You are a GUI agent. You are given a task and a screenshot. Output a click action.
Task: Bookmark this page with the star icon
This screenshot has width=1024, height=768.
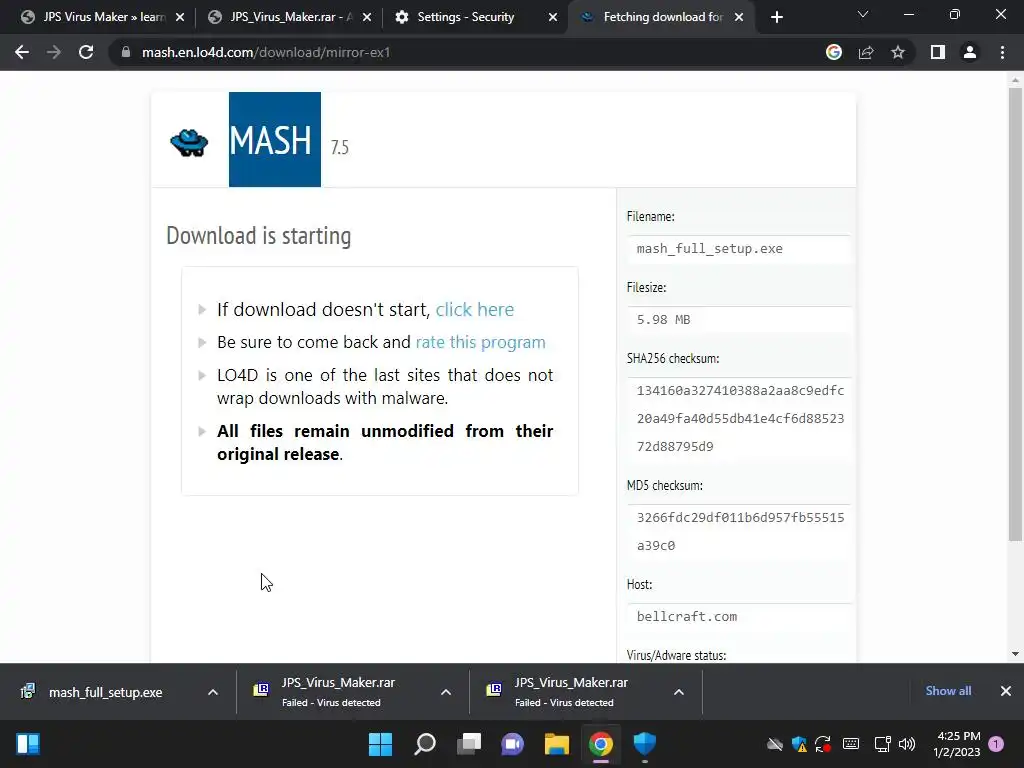coord(898,52)
